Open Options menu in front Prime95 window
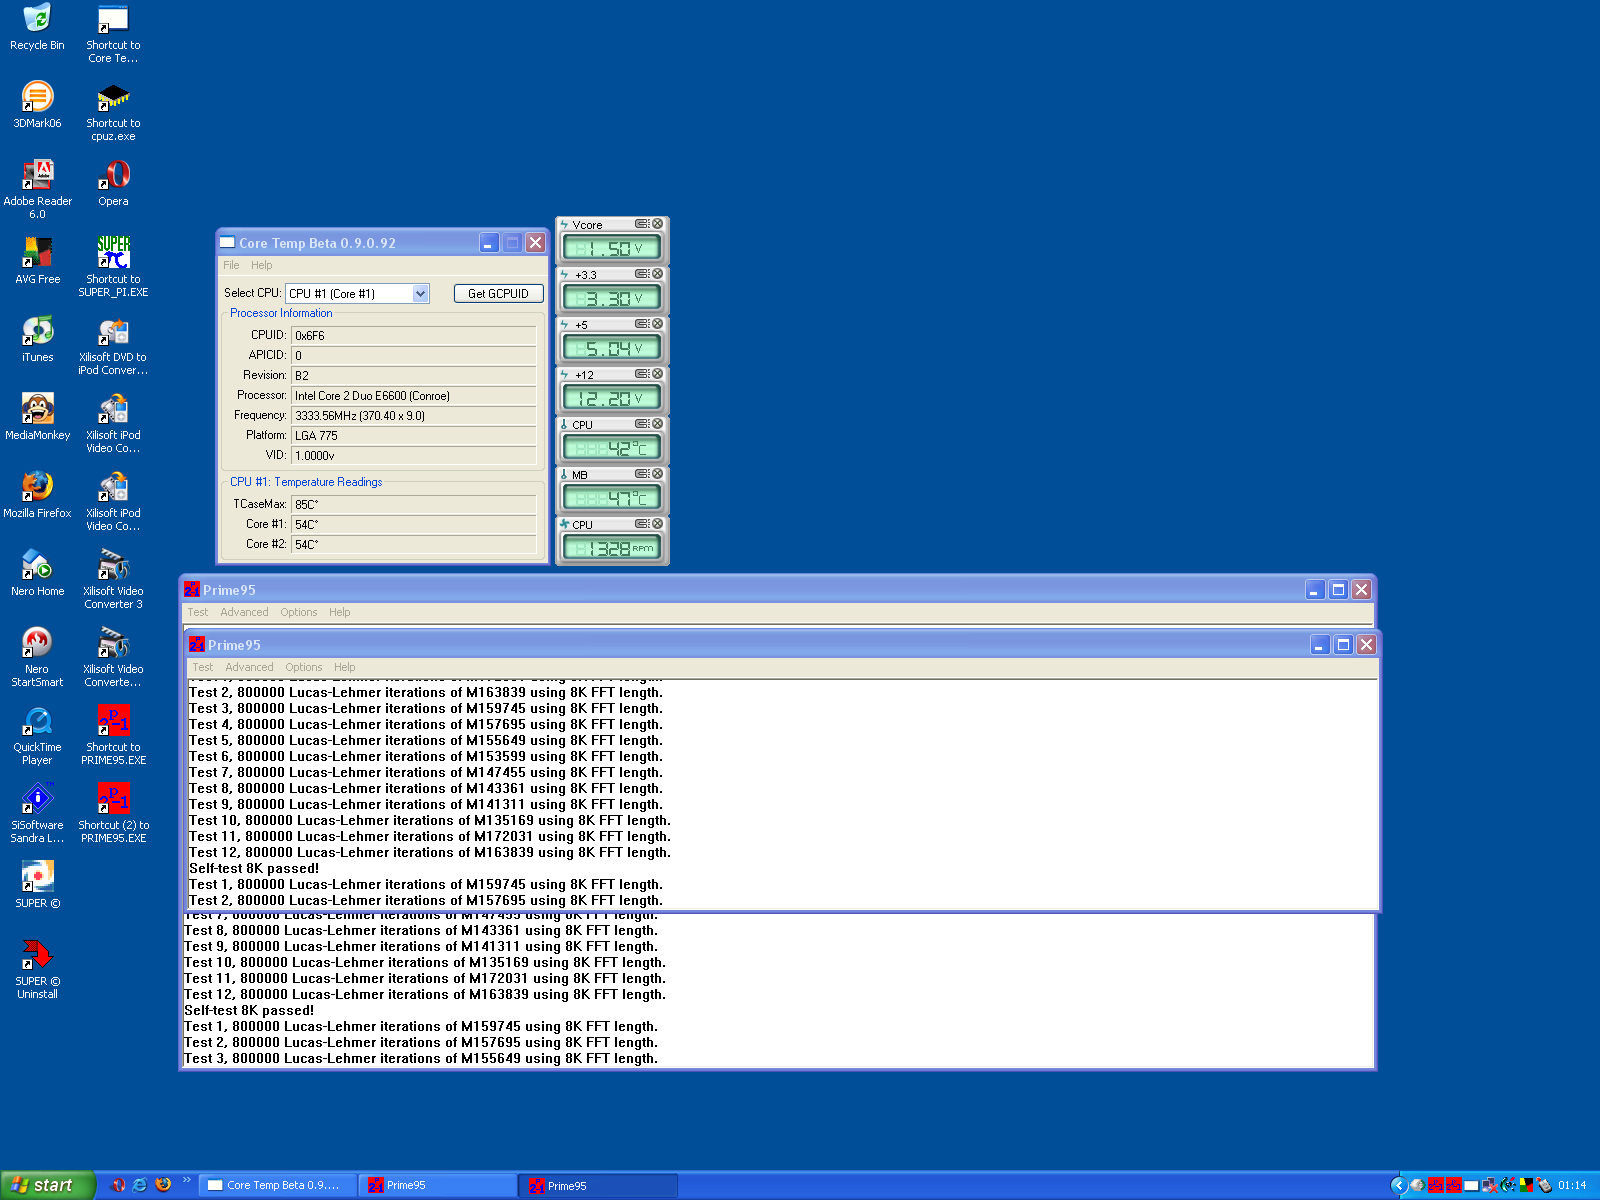 pos(304,667)
